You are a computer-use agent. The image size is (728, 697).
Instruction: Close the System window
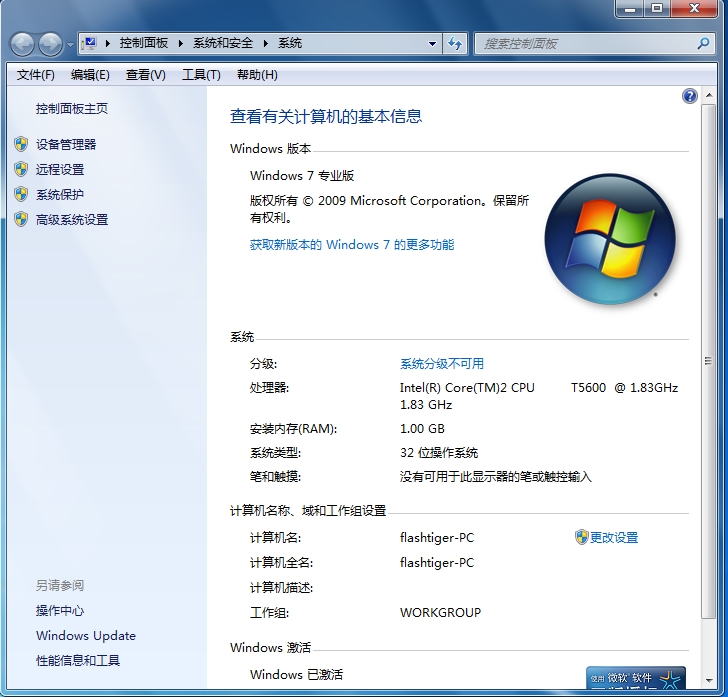click(x=694, y=9)
